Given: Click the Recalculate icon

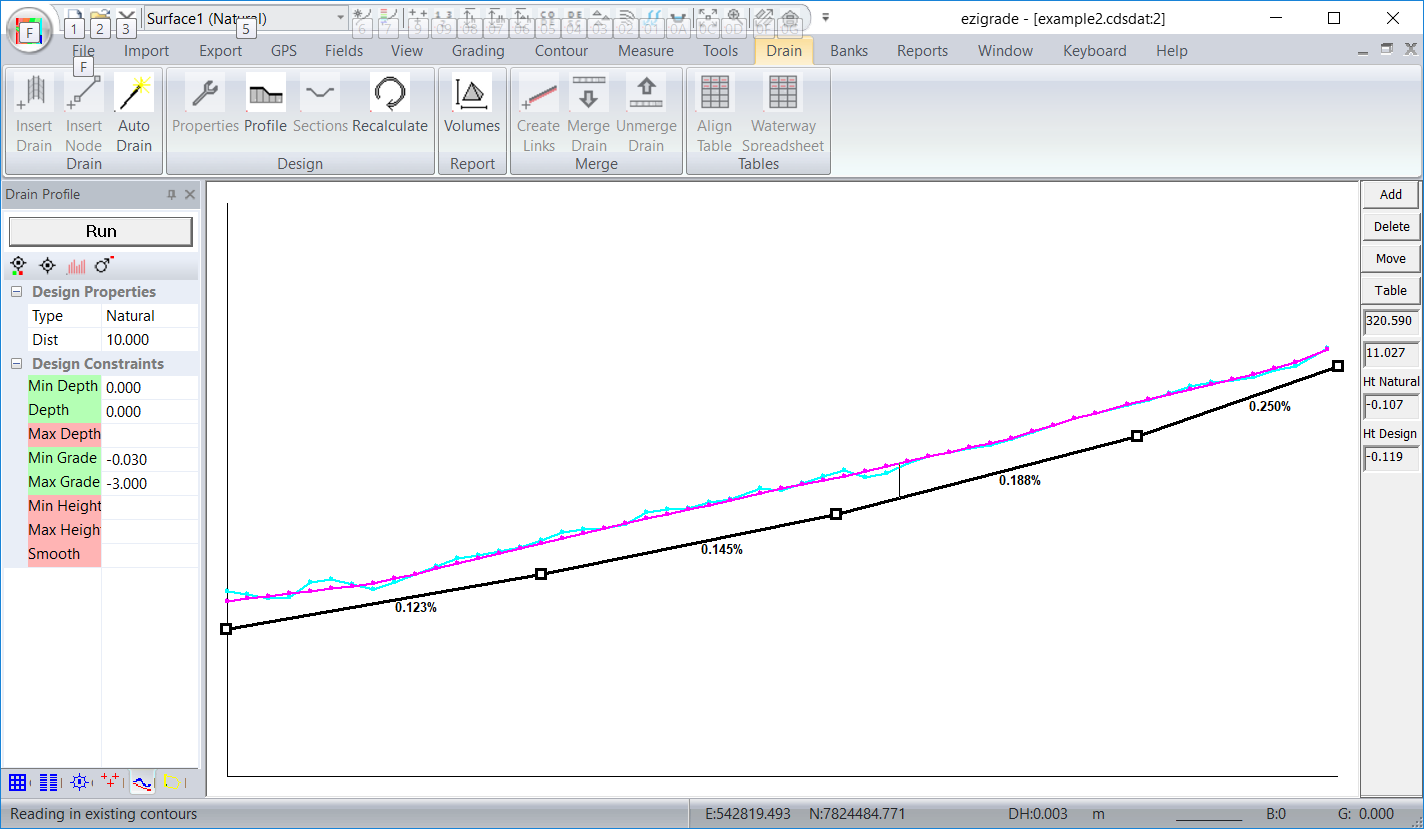Looking at the screenshot, I should [390, 95].
